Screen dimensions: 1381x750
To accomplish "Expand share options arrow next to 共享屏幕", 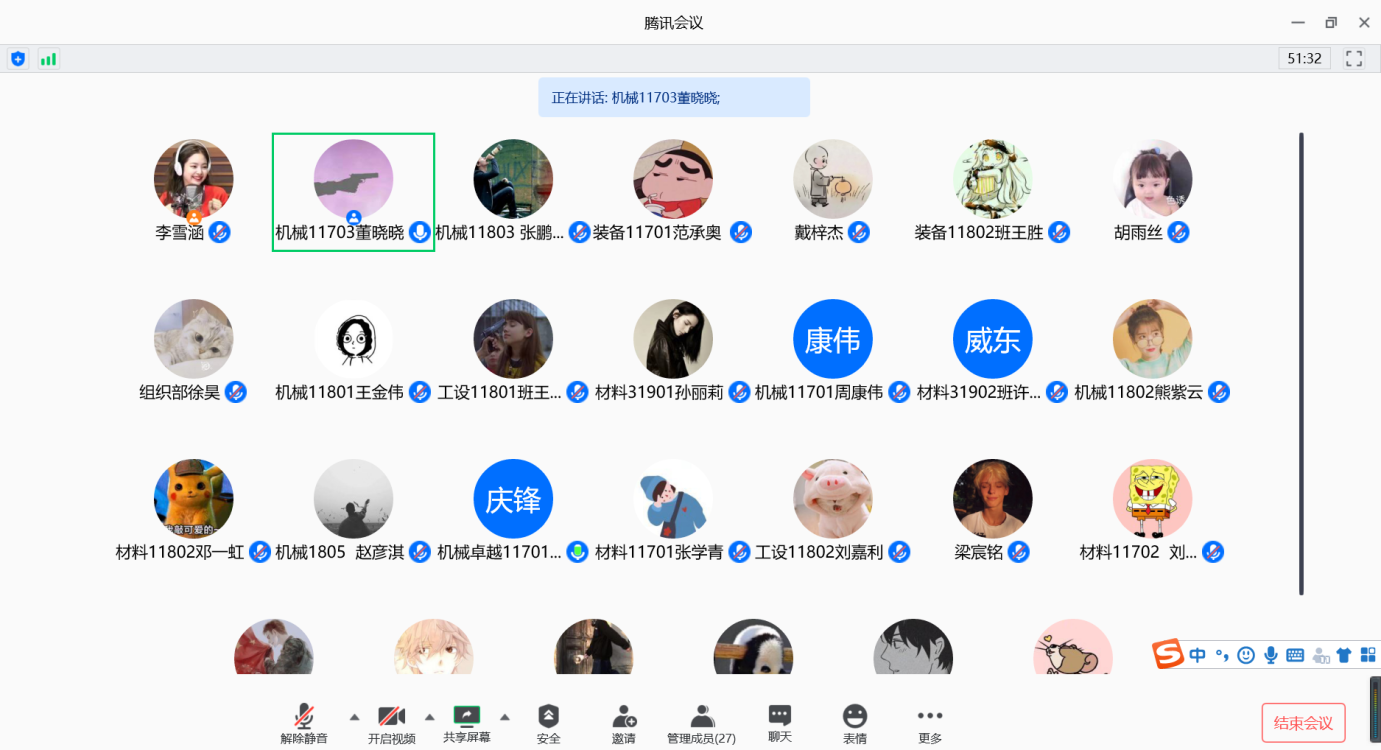I will click(x=505, y=716).
